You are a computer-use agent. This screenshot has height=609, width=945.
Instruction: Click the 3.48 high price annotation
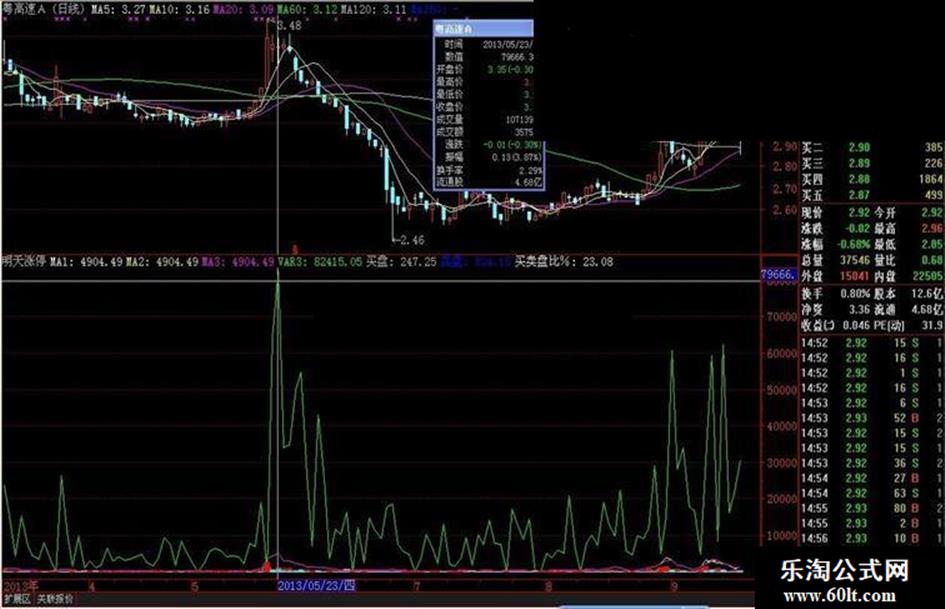289,25
